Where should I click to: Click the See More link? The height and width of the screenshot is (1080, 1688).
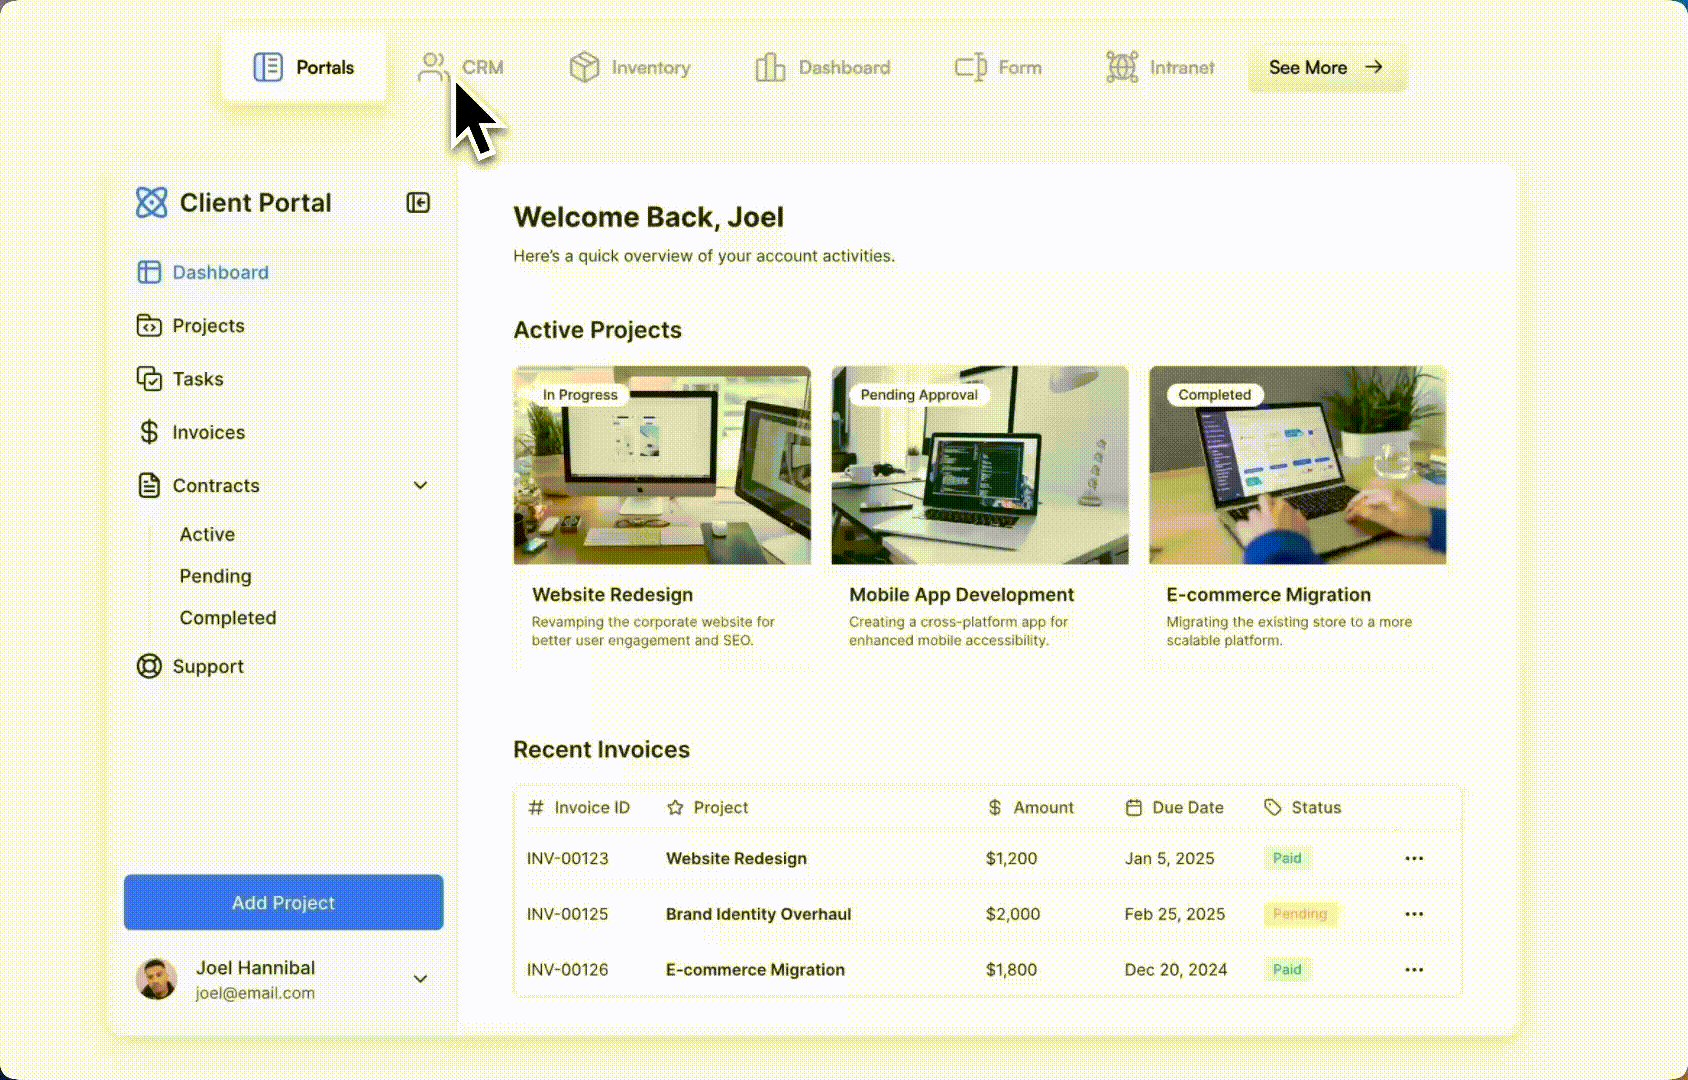[1326, 67]
